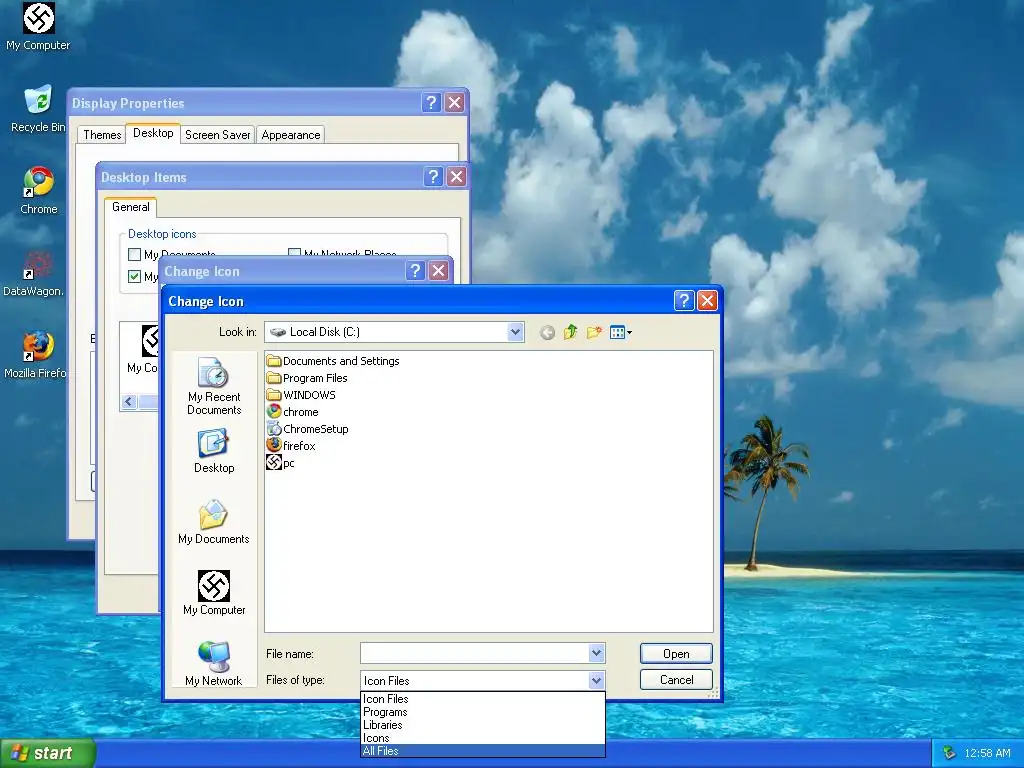
Task: Open My Network in places bar
Action: (x=214, y=664)
